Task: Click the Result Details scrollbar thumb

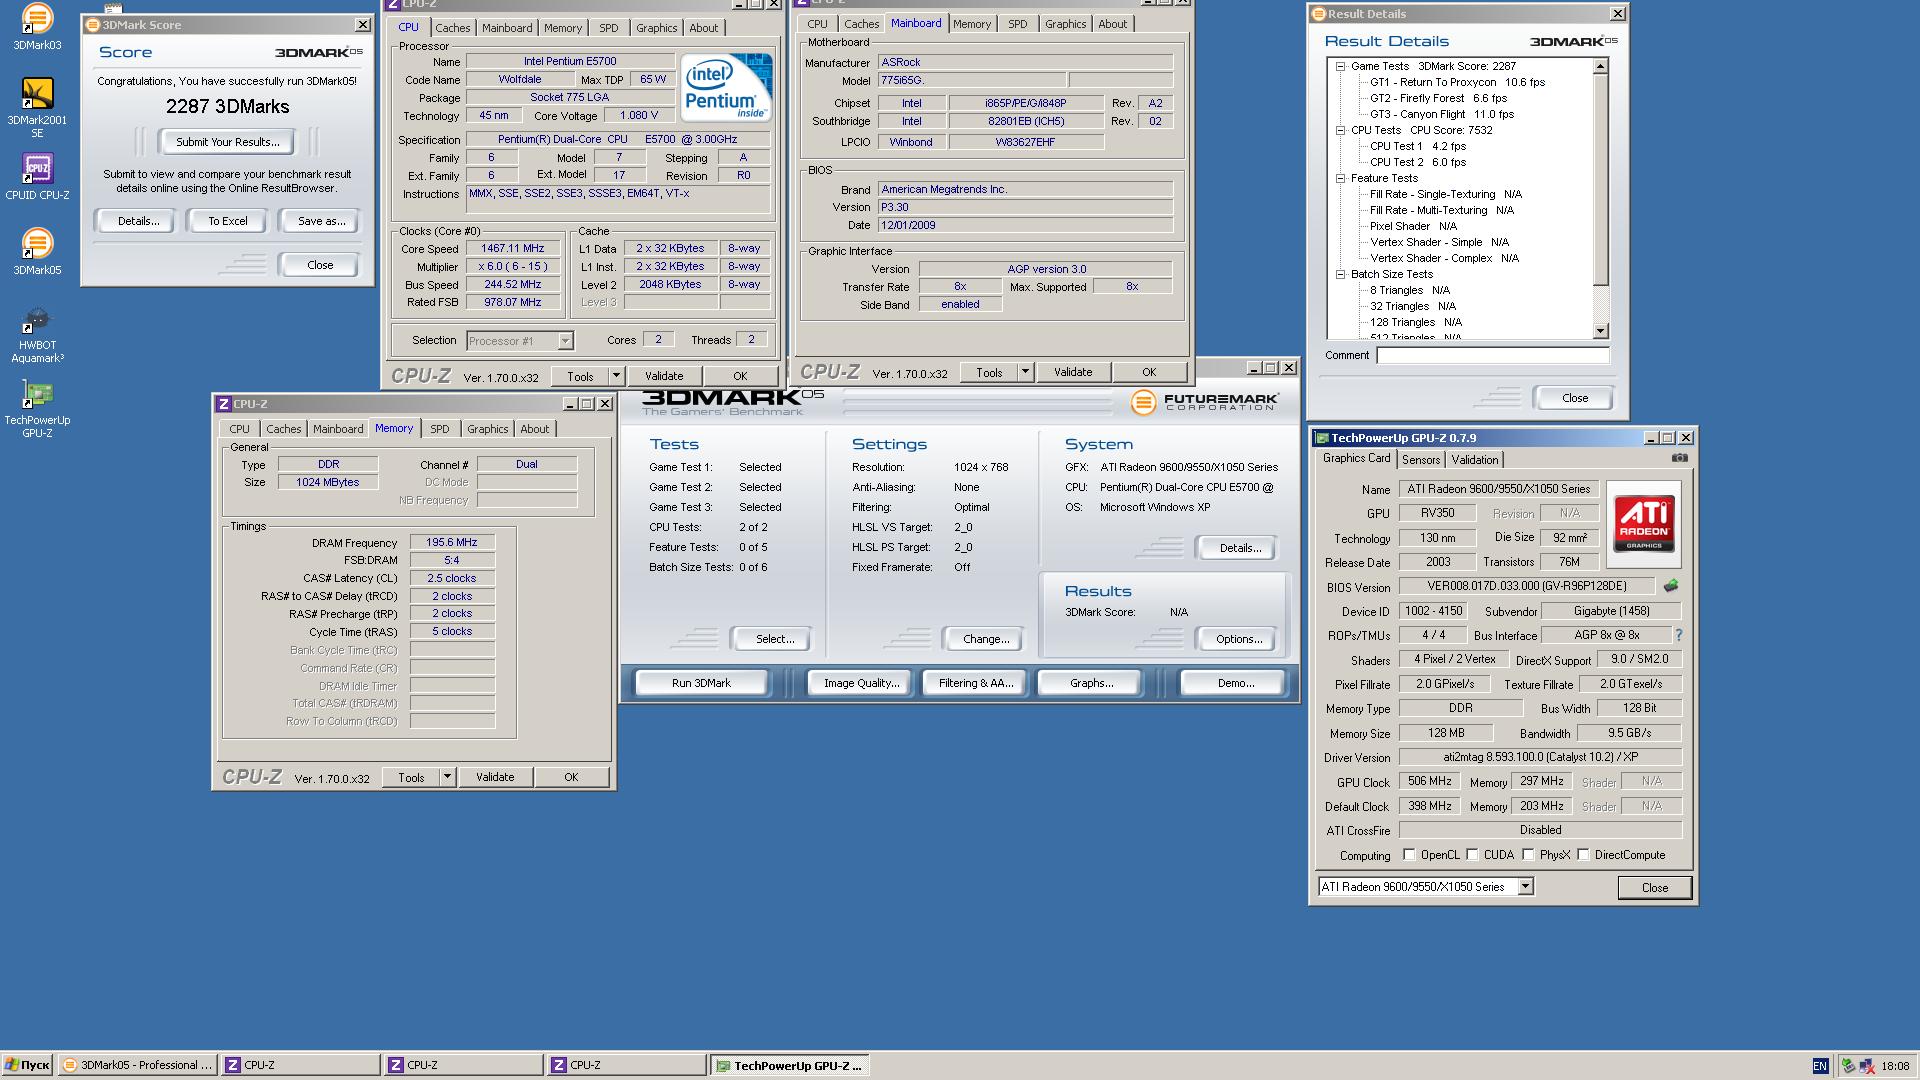Action: (x=1600, y=180)
